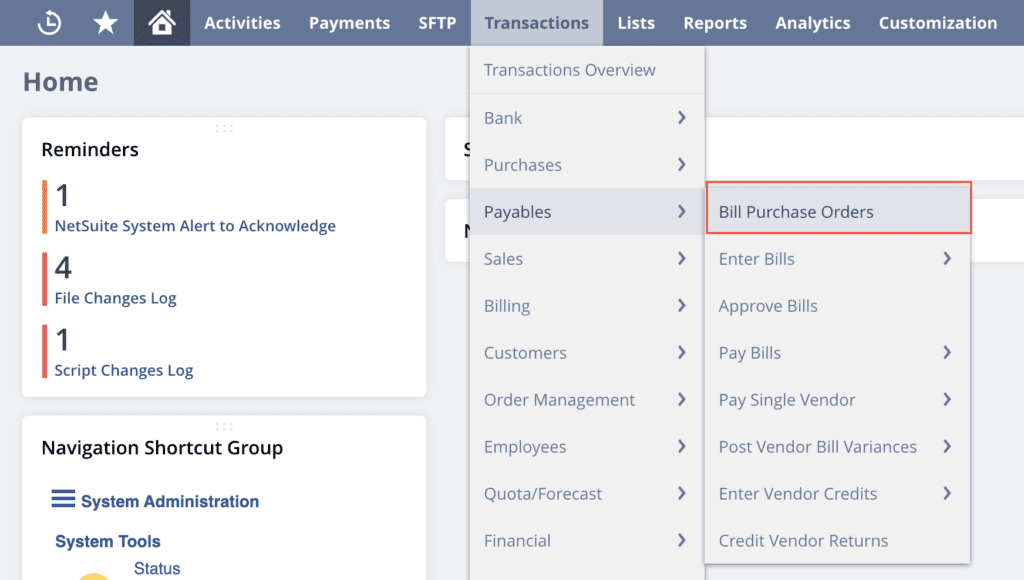Expand the Enter Bills submenu chevron
This screenshot has width=1024, height=580.
coord(946,259)
